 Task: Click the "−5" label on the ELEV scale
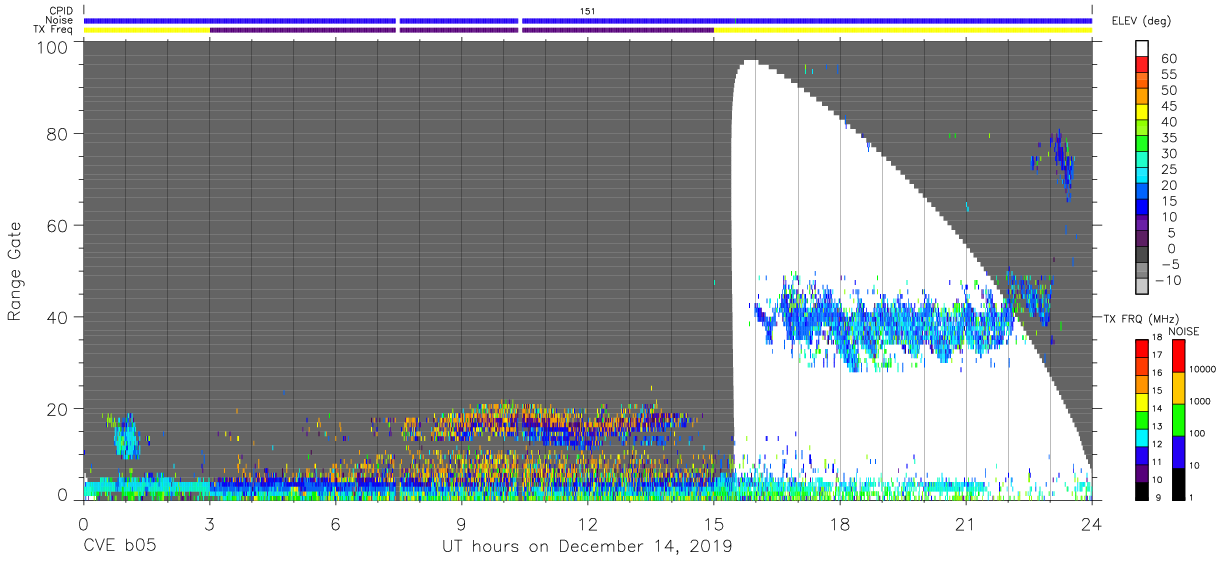(x=1170, y=264)
